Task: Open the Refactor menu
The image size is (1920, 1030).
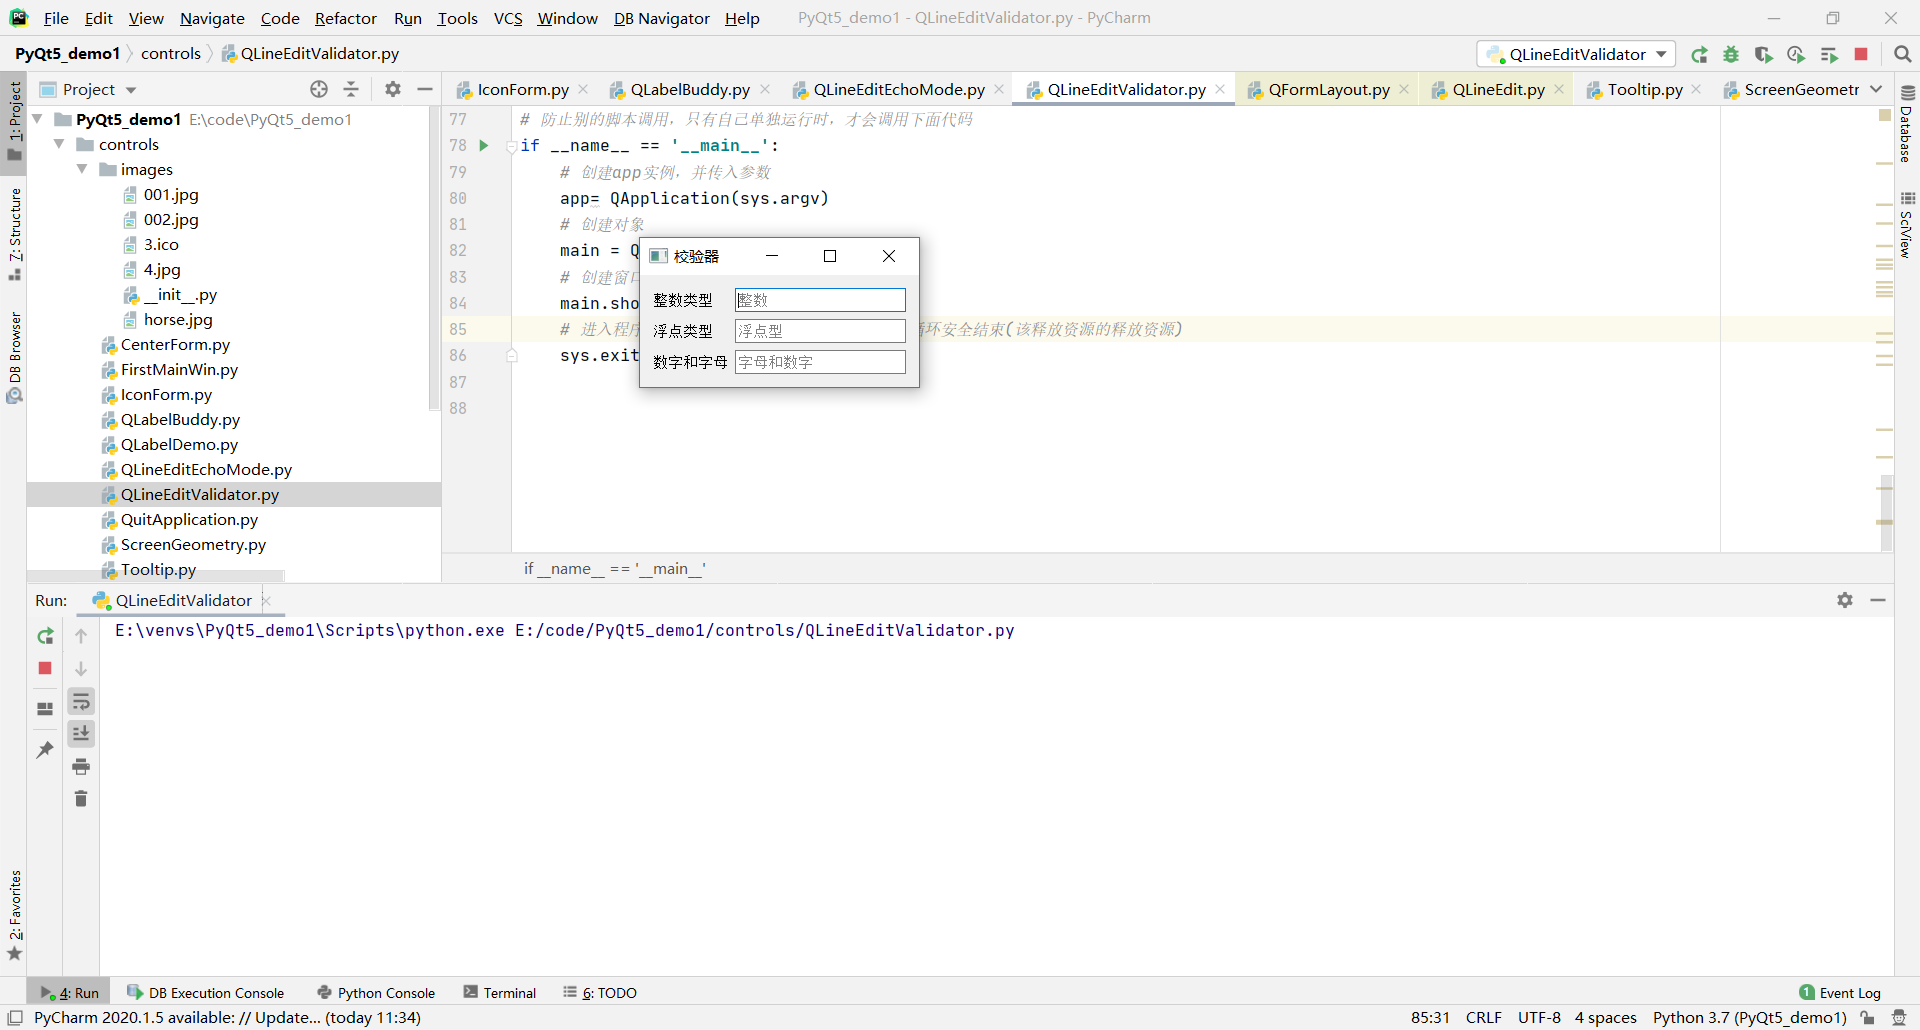Action: coord(346,18)
